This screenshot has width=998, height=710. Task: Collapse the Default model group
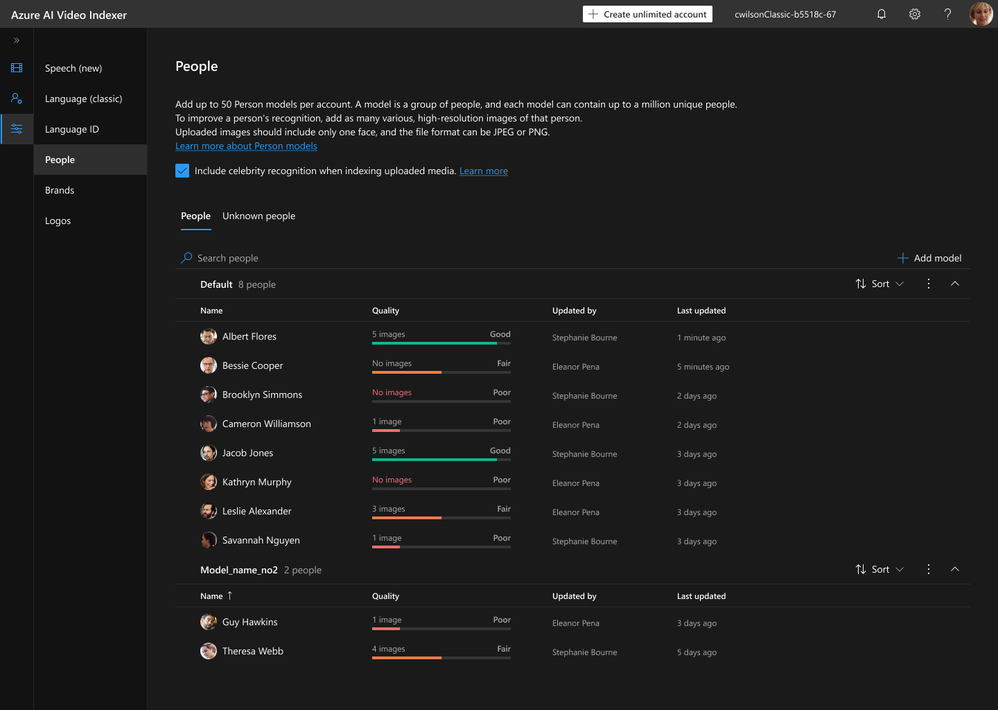click(x=955, y=284)
